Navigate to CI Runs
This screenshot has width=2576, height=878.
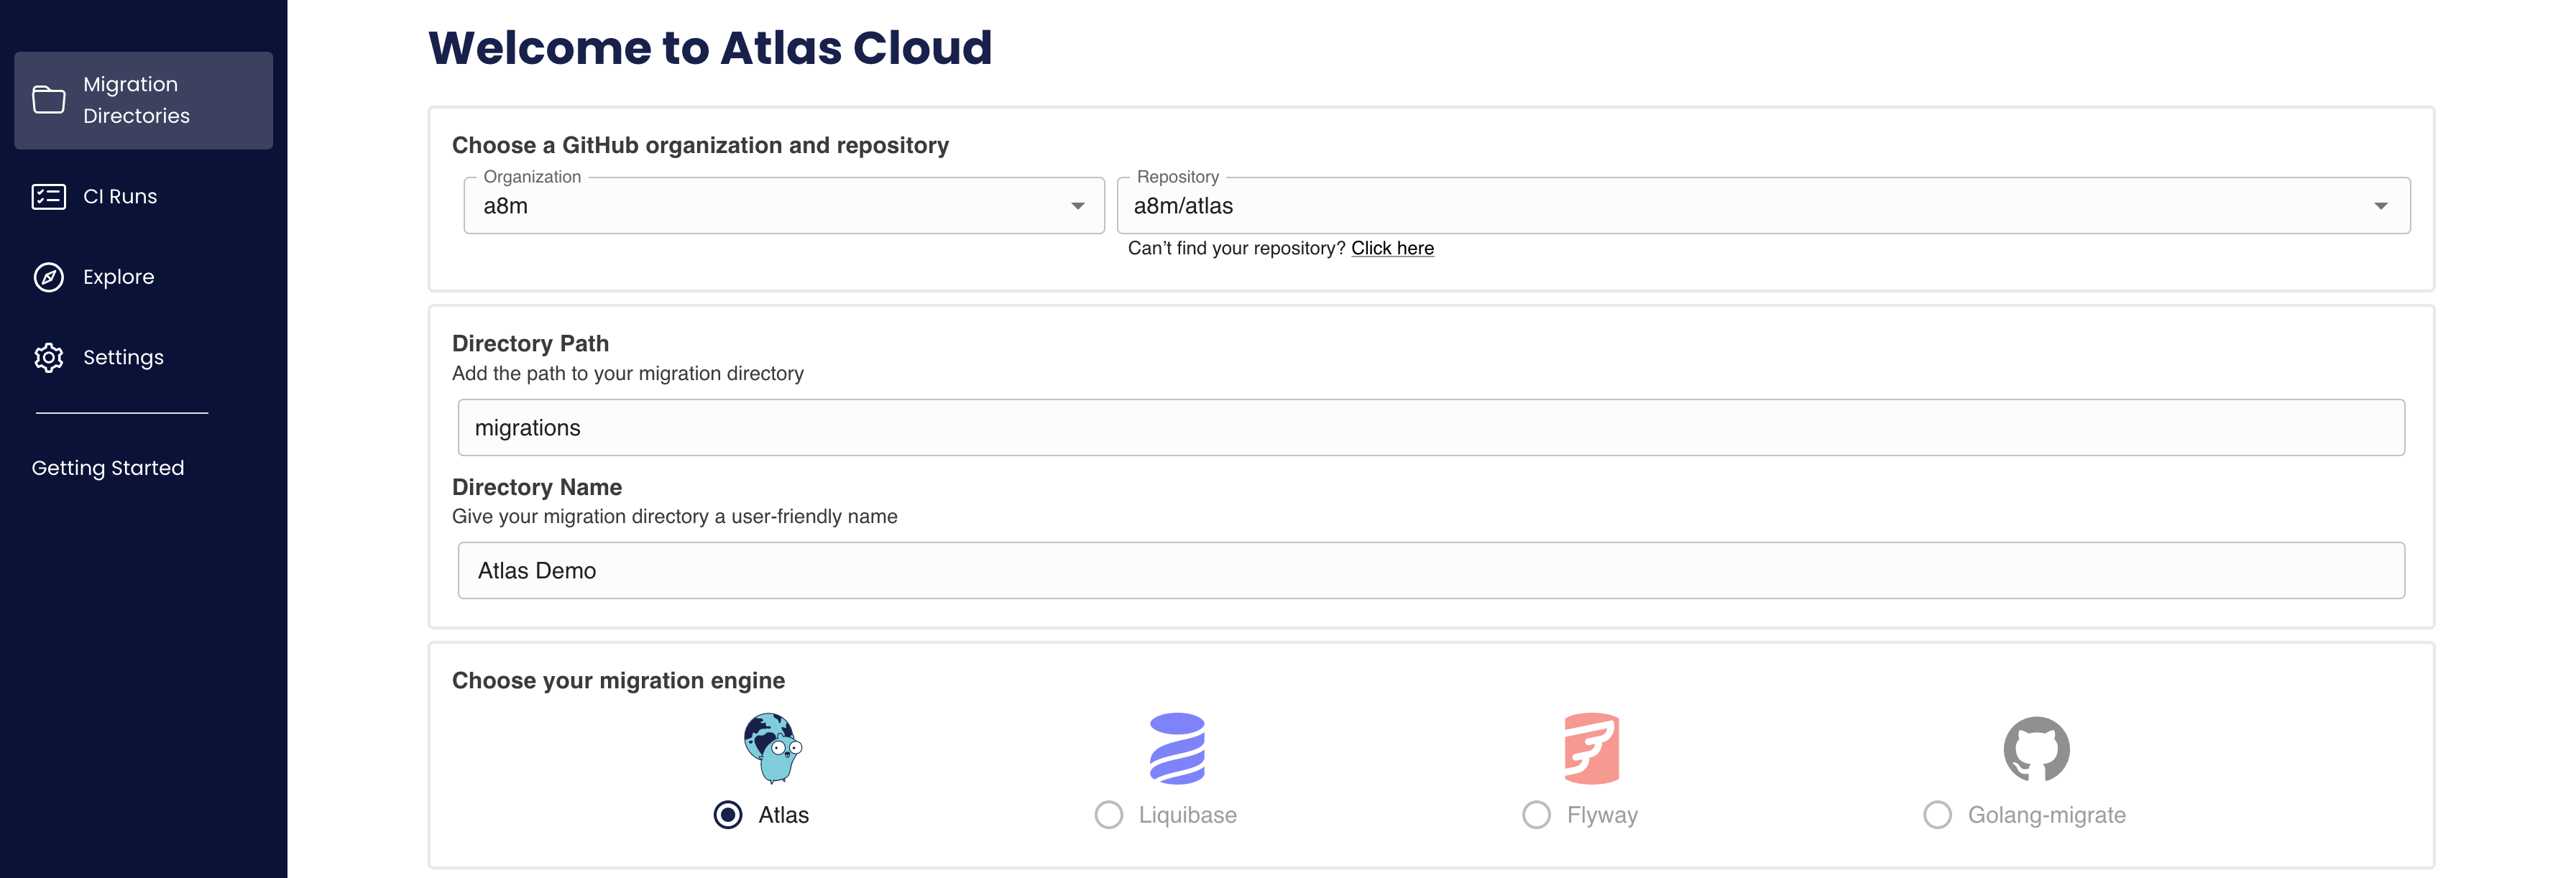click(120, 196)
